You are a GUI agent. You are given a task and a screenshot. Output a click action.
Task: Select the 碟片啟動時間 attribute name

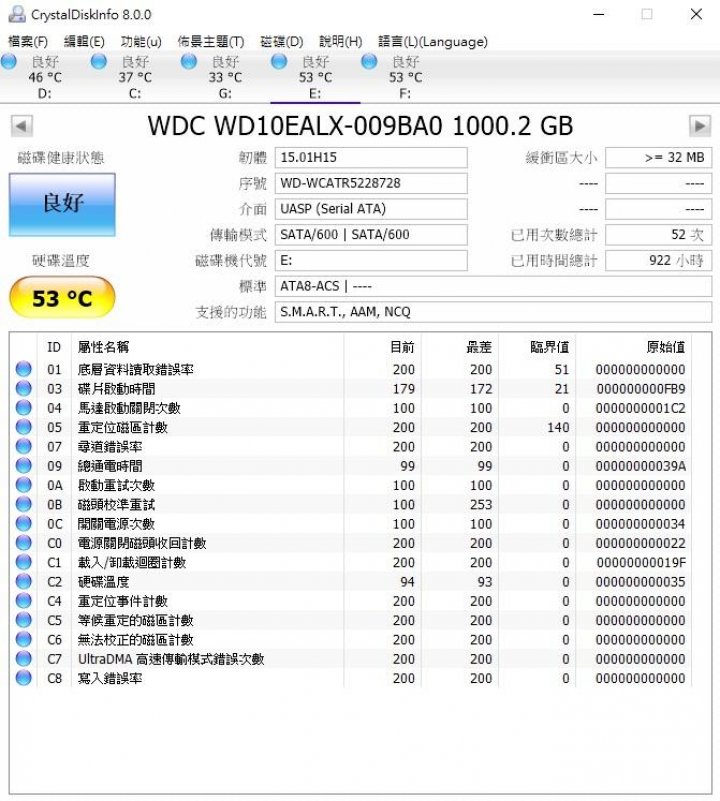pos(117,389)
